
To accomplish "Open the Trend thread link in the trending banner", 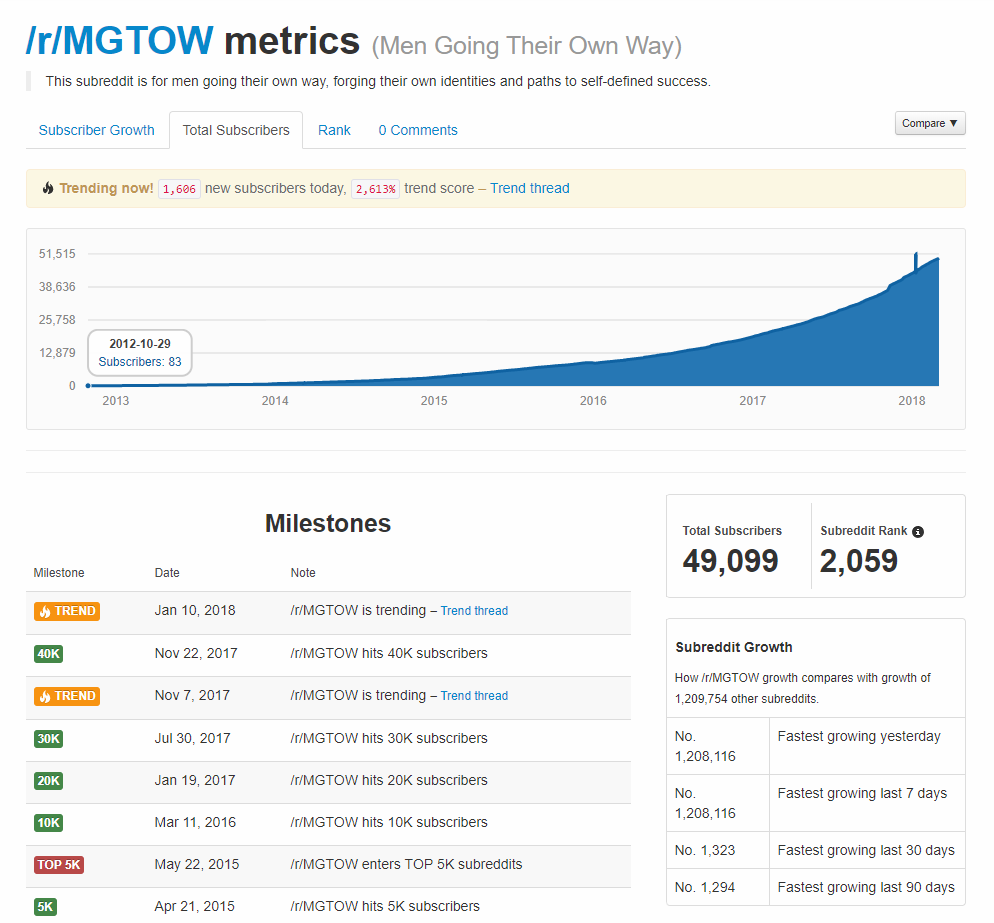I will pos(529,188).
